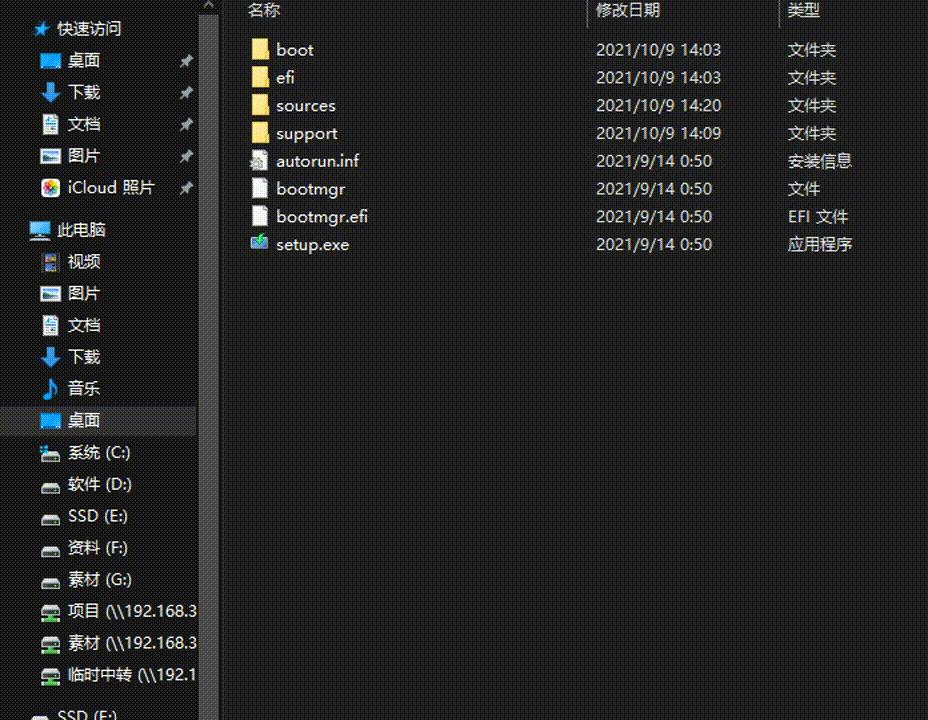The image size is (928, 720).
Task: Click the yellow boot folder icon
Action: pos(260,49)
